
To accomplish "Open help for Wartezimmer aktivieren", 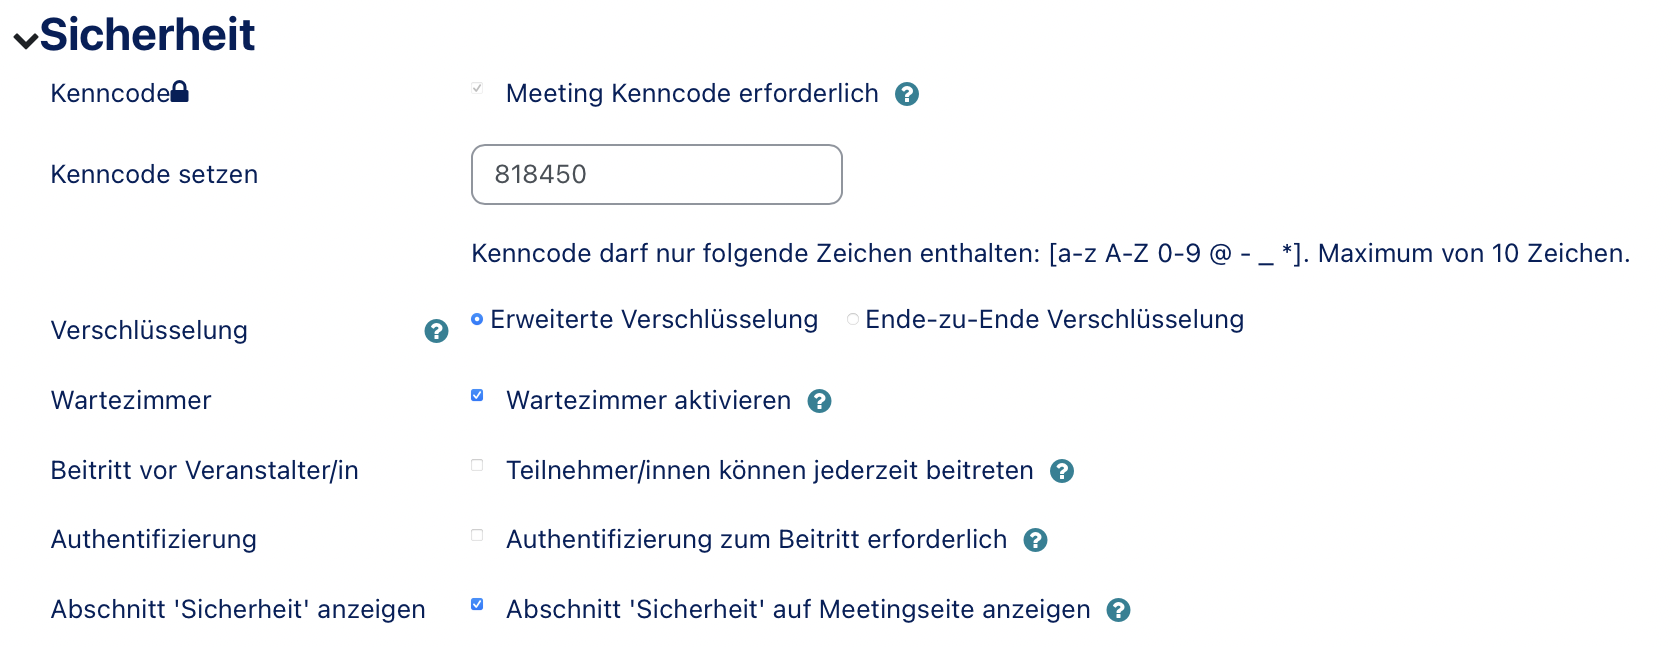I will point(820,401).
